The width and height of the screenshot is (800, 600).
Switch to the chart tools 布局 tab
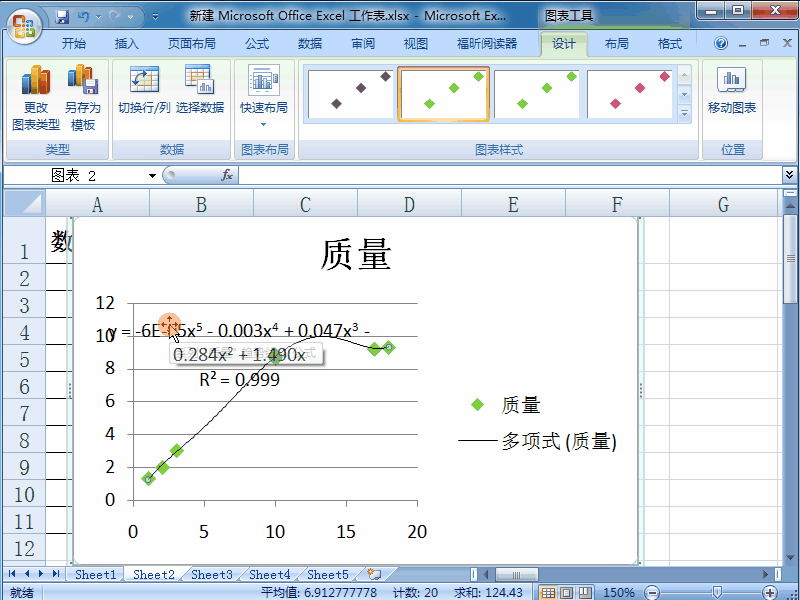617,44
